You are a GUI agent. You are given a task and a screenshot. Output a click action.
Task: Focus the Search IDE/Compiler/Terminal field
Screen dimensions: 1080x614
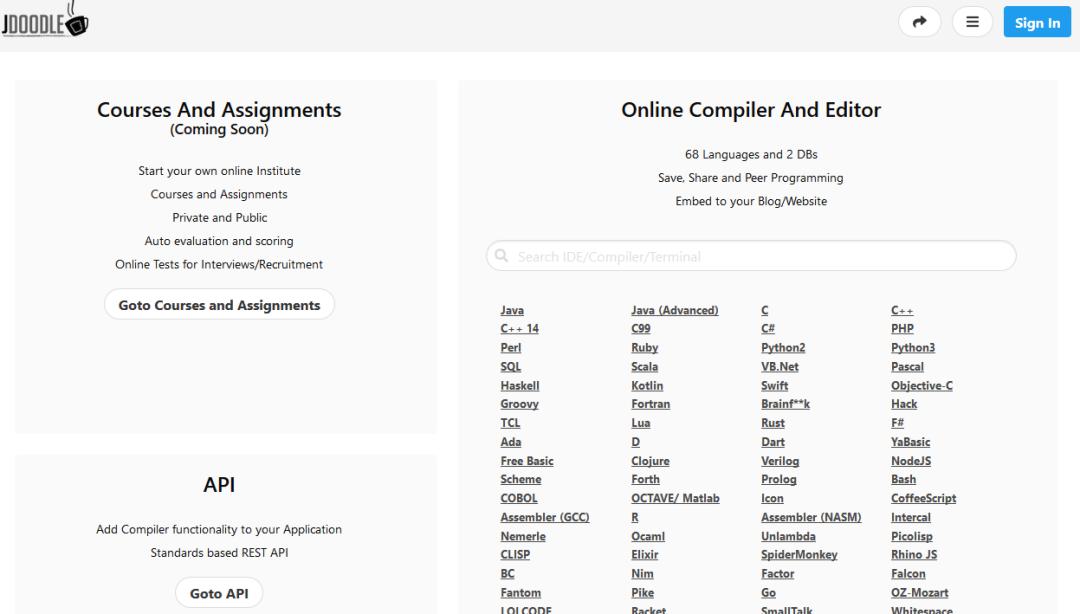(751, 256)
